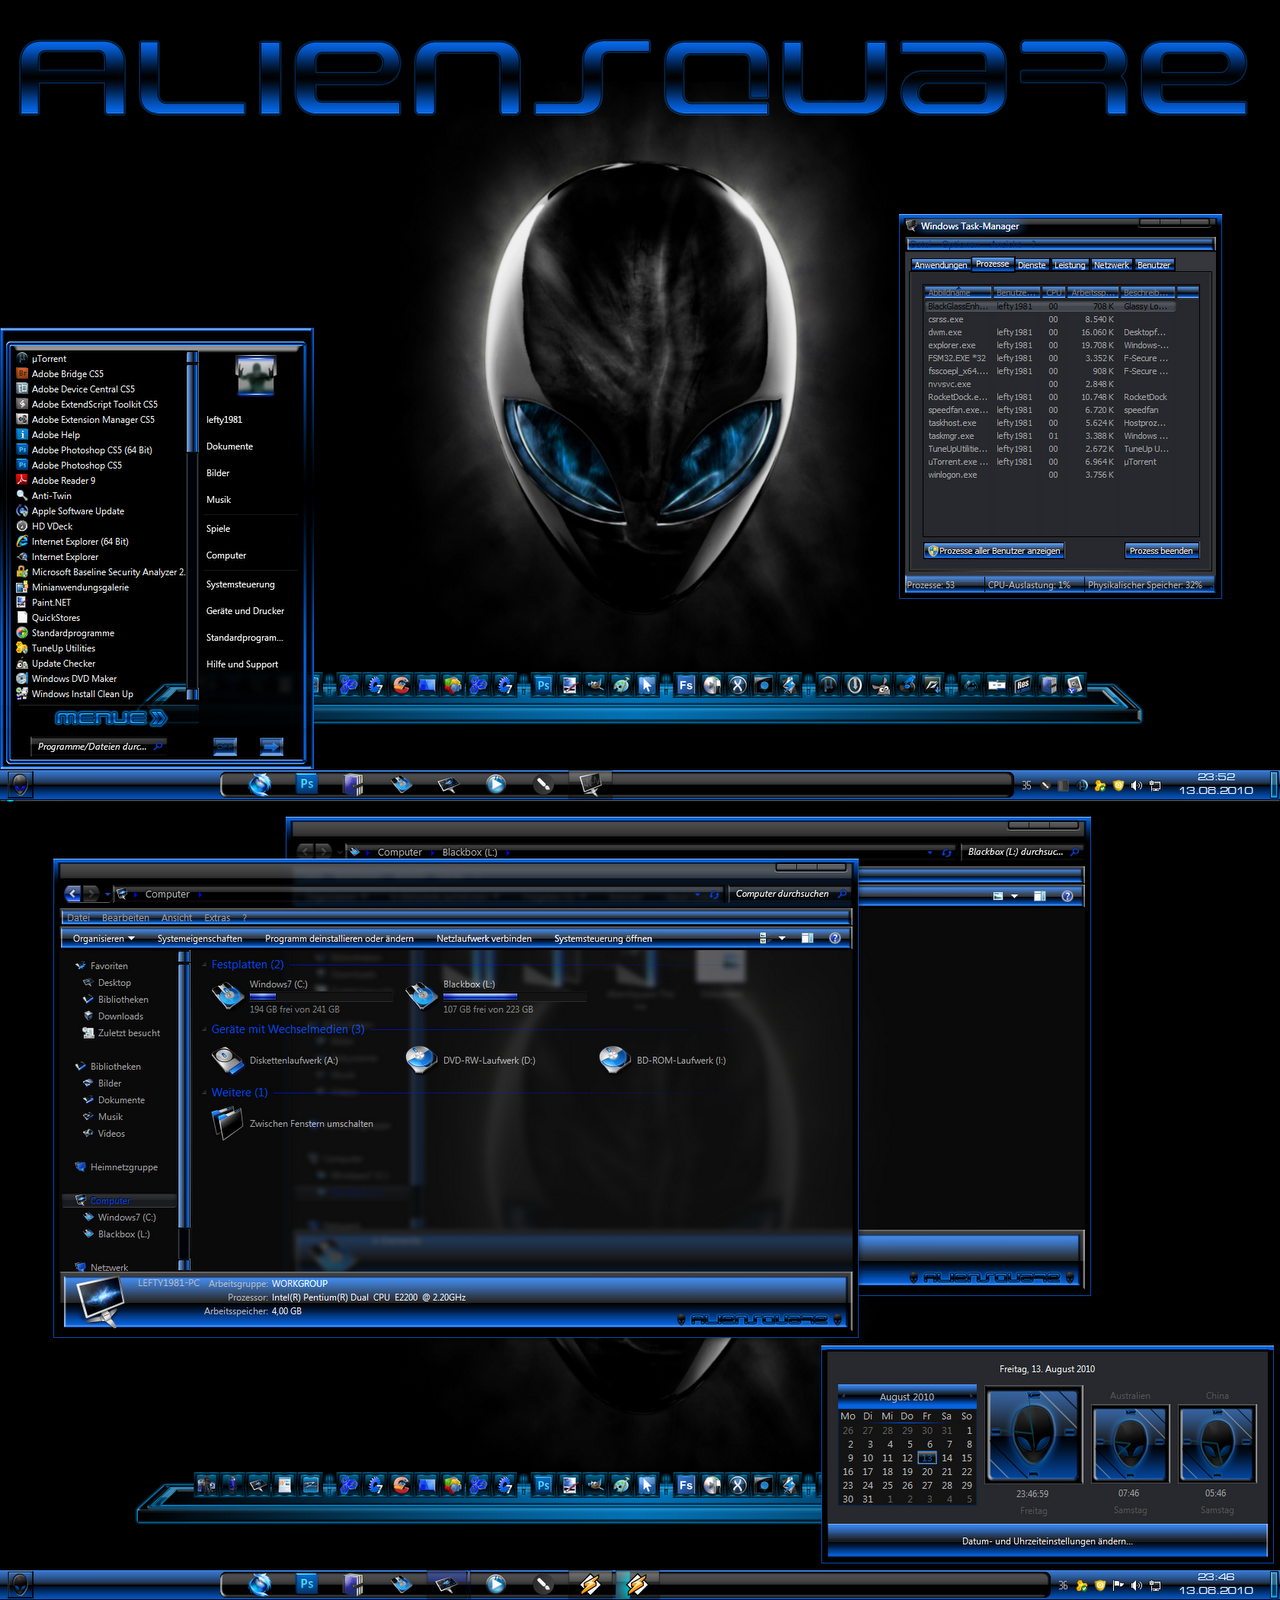Click Windows Media Player icon on 23:52 taskbar

(496, 785)
